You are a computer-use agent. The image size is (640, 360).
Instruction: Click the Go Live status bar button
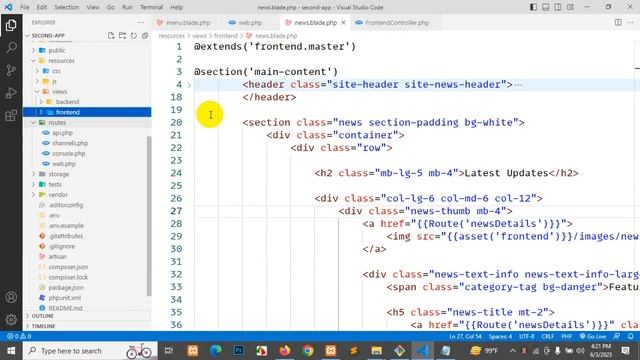[593, 336]
